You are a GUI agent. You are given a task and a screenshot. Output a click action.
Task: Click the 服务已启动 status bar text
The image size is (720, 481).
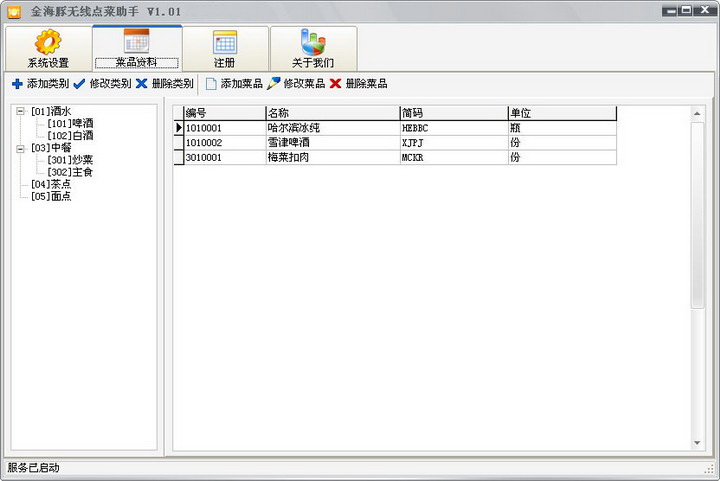click(x=34, y=468)
